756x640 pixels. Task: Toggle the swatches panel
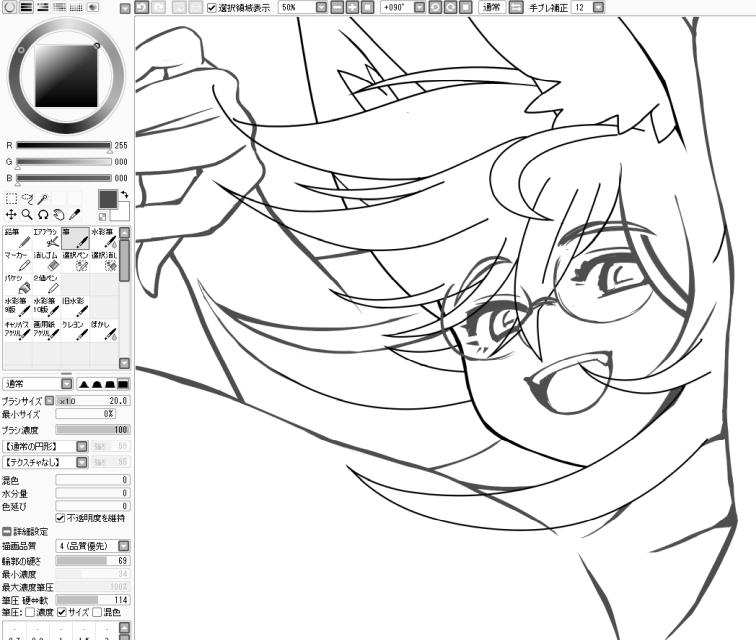76,7
